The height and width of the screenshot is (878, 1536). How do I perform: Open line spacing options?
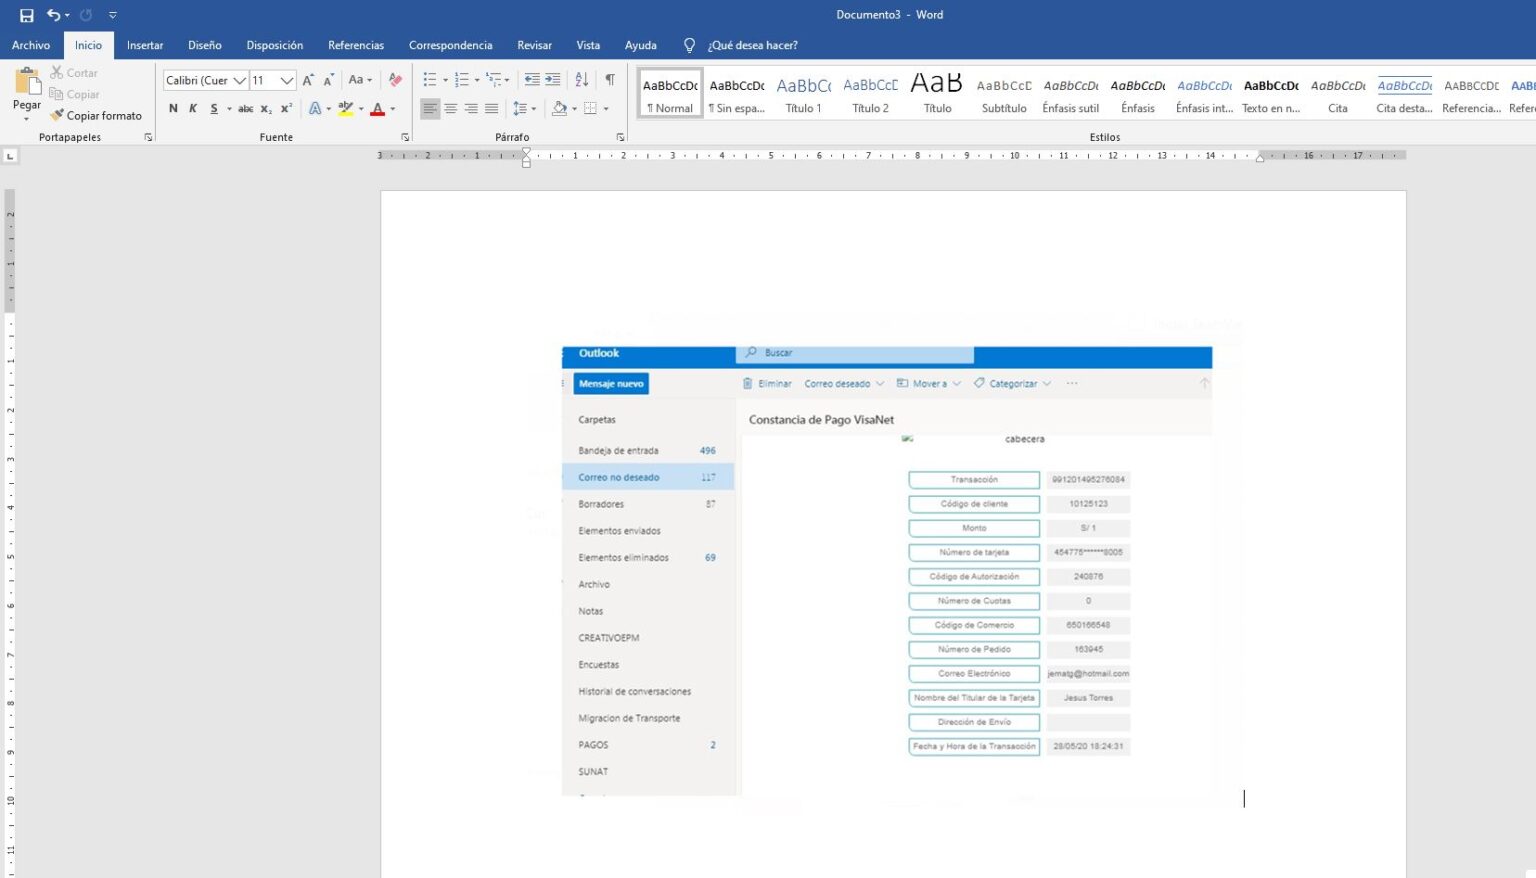(x=524, y=108)
